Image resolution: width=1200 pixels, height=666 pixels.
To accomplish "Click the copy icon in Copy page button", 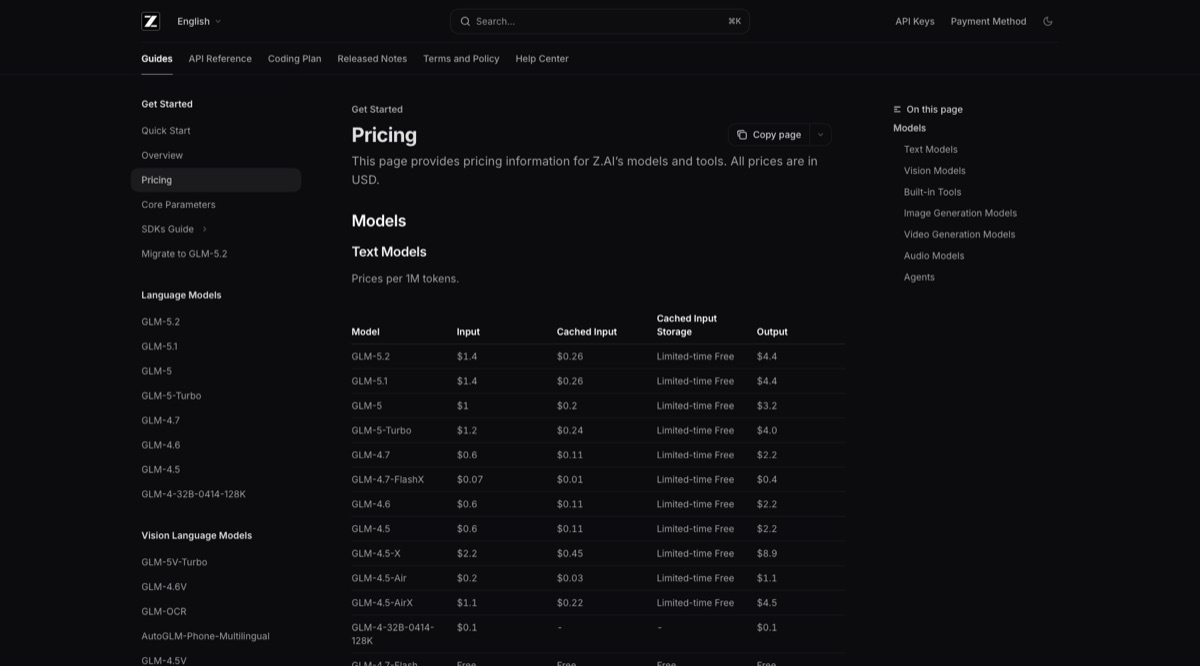I will [742, 135].
